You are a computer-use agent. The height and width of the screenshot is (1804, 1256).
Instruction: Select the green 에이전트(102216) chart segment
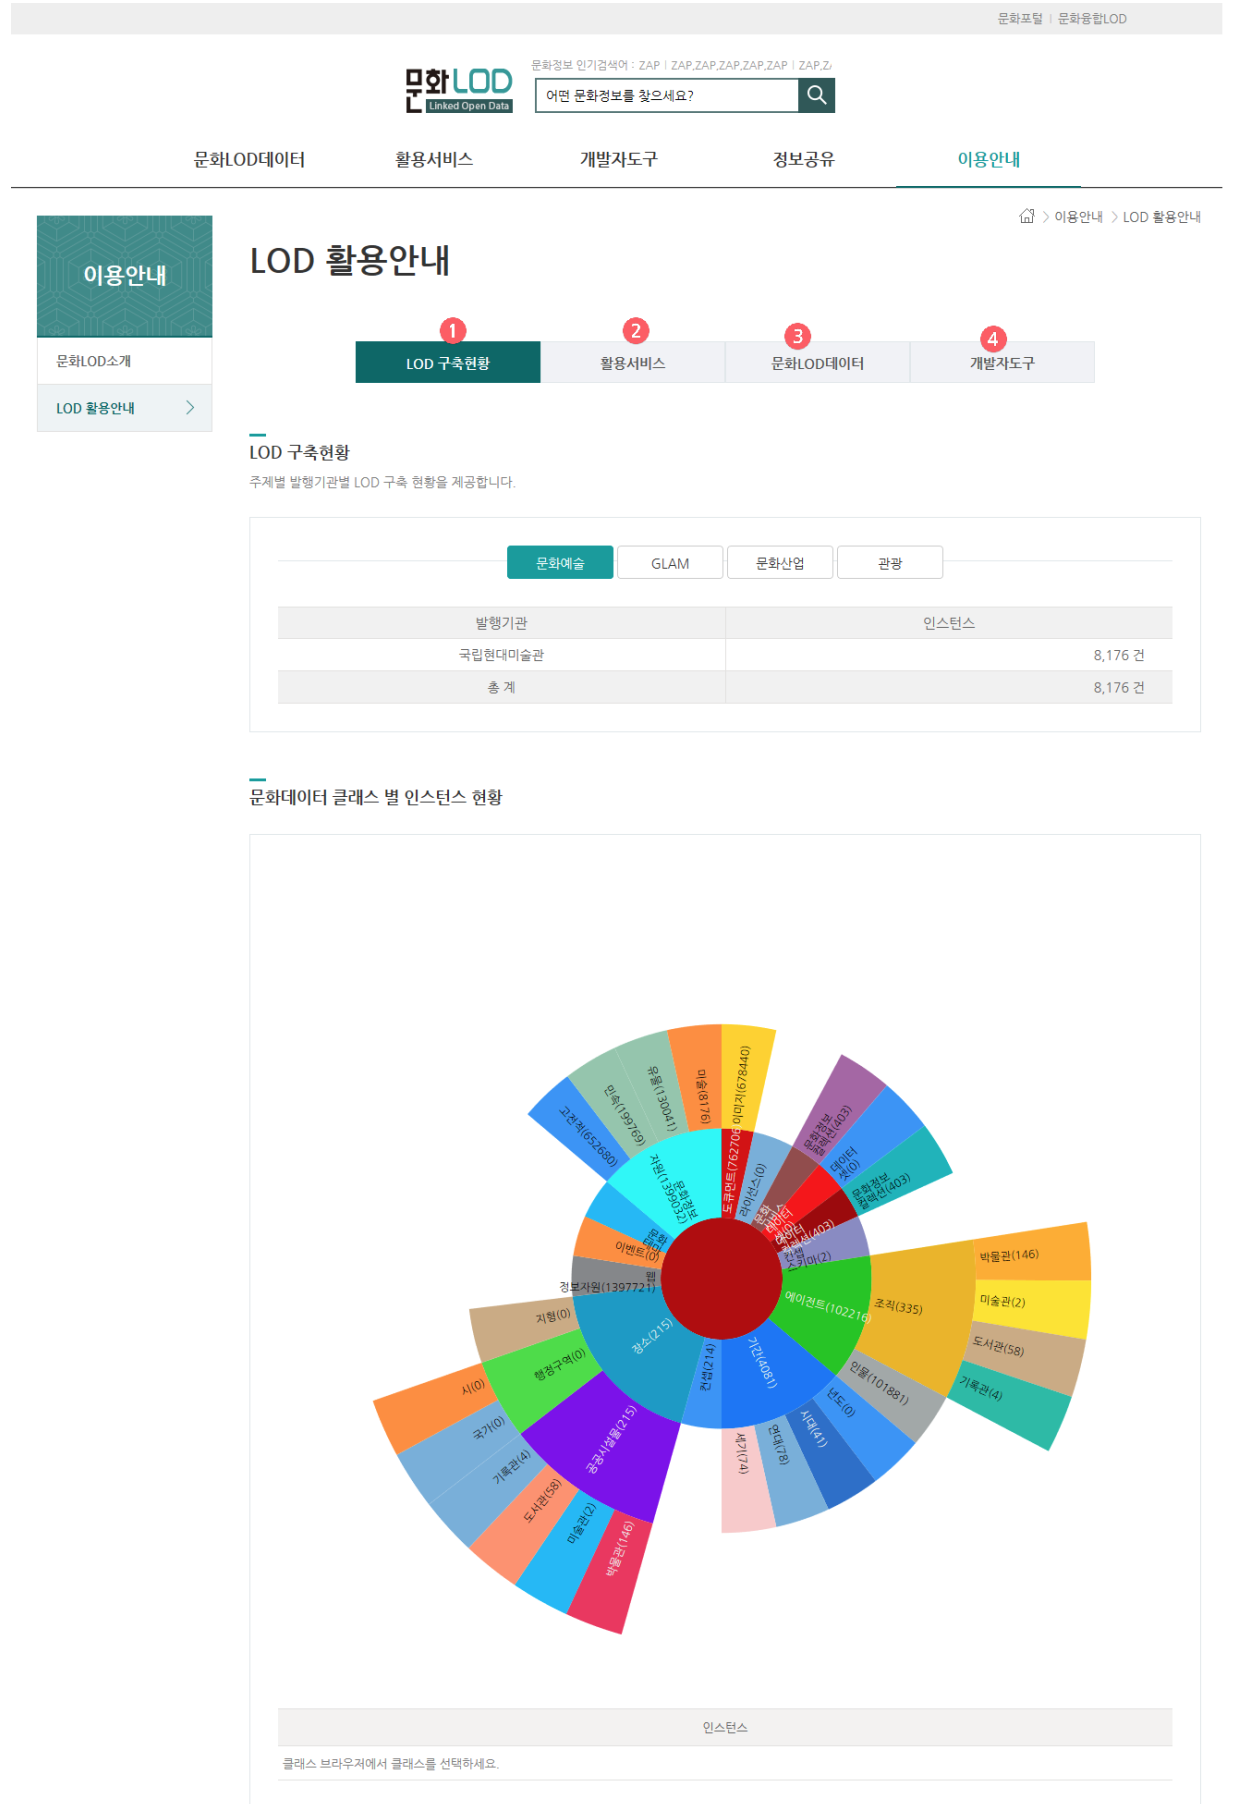(x=822, y=1308)
